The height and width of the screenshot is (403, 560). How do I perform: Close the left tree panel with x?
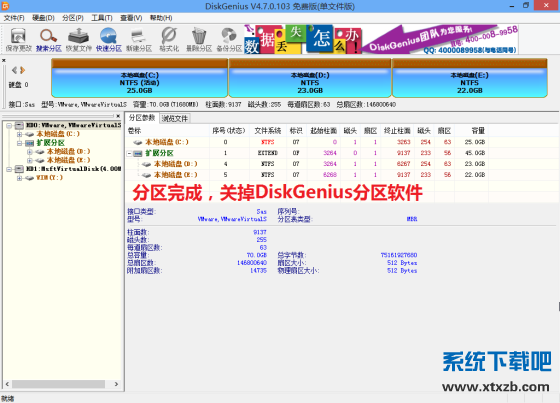click(x=118, y=116)
